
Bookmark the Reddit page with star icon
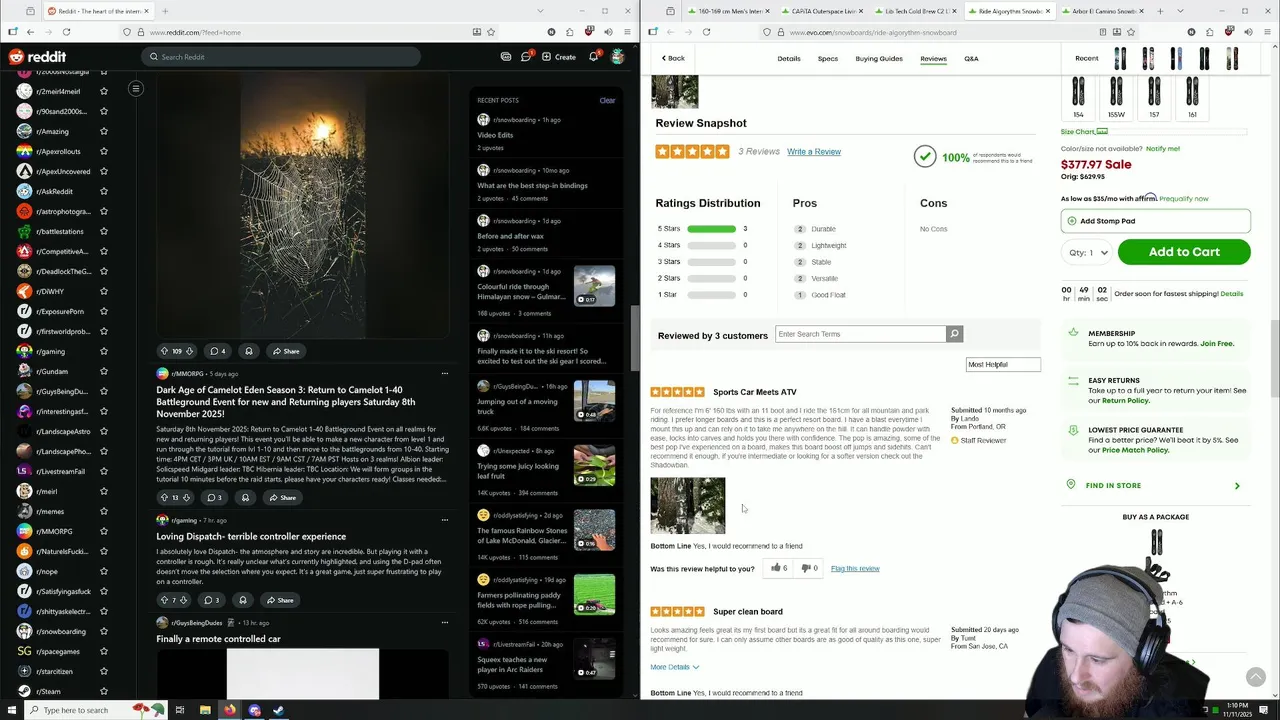[x=490, y=32]
